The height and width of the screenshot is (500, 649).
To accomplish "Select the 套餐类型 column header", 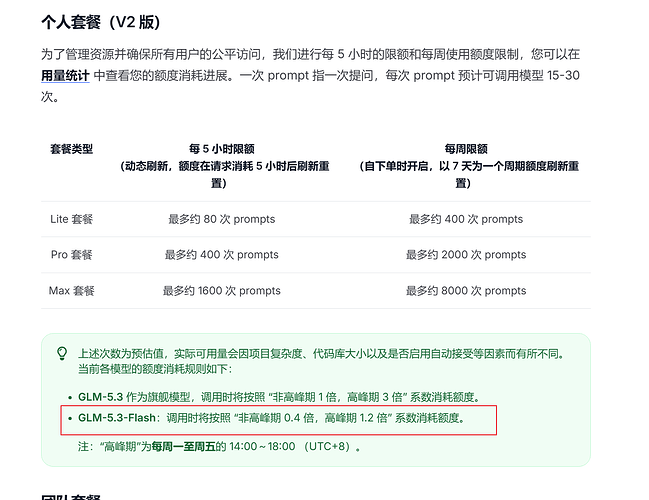I will coord(72,149).
